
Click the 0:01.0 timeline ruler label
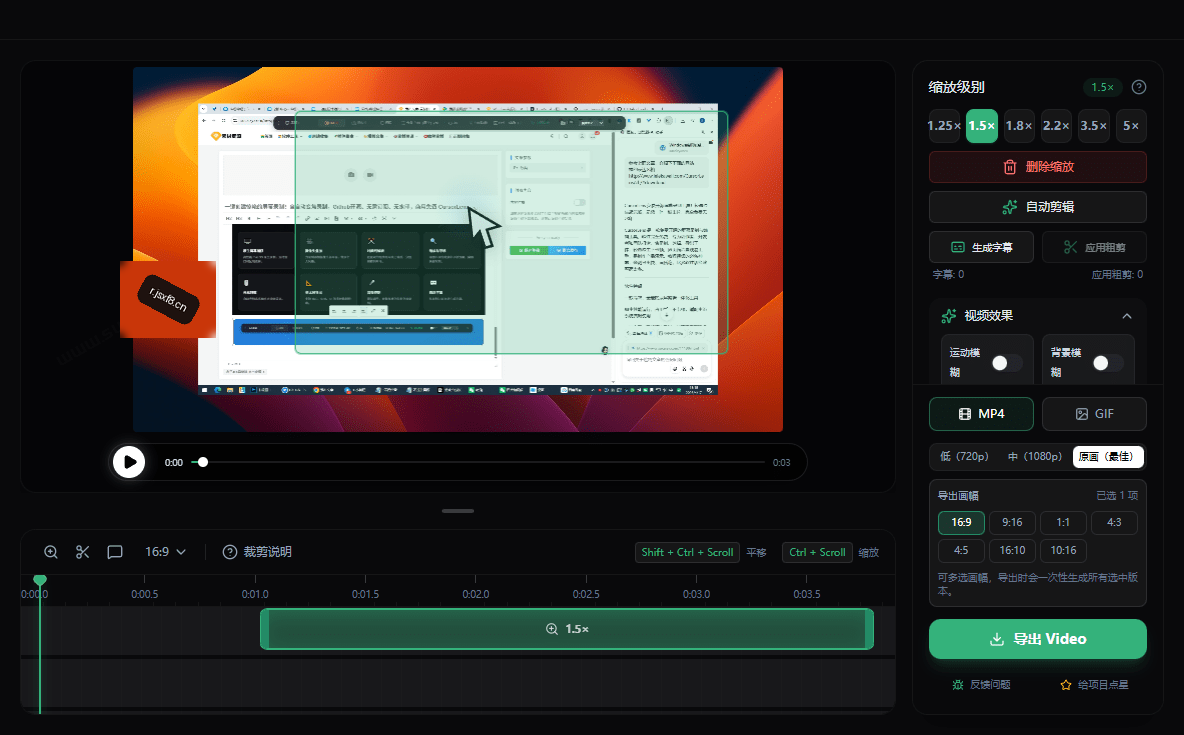coord(255,594)
